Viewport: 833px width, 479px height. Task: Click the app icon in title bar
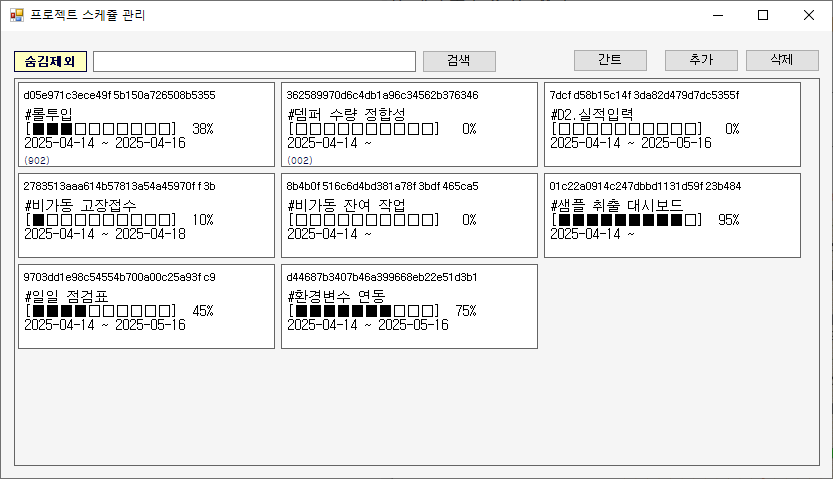coord(17,15)
